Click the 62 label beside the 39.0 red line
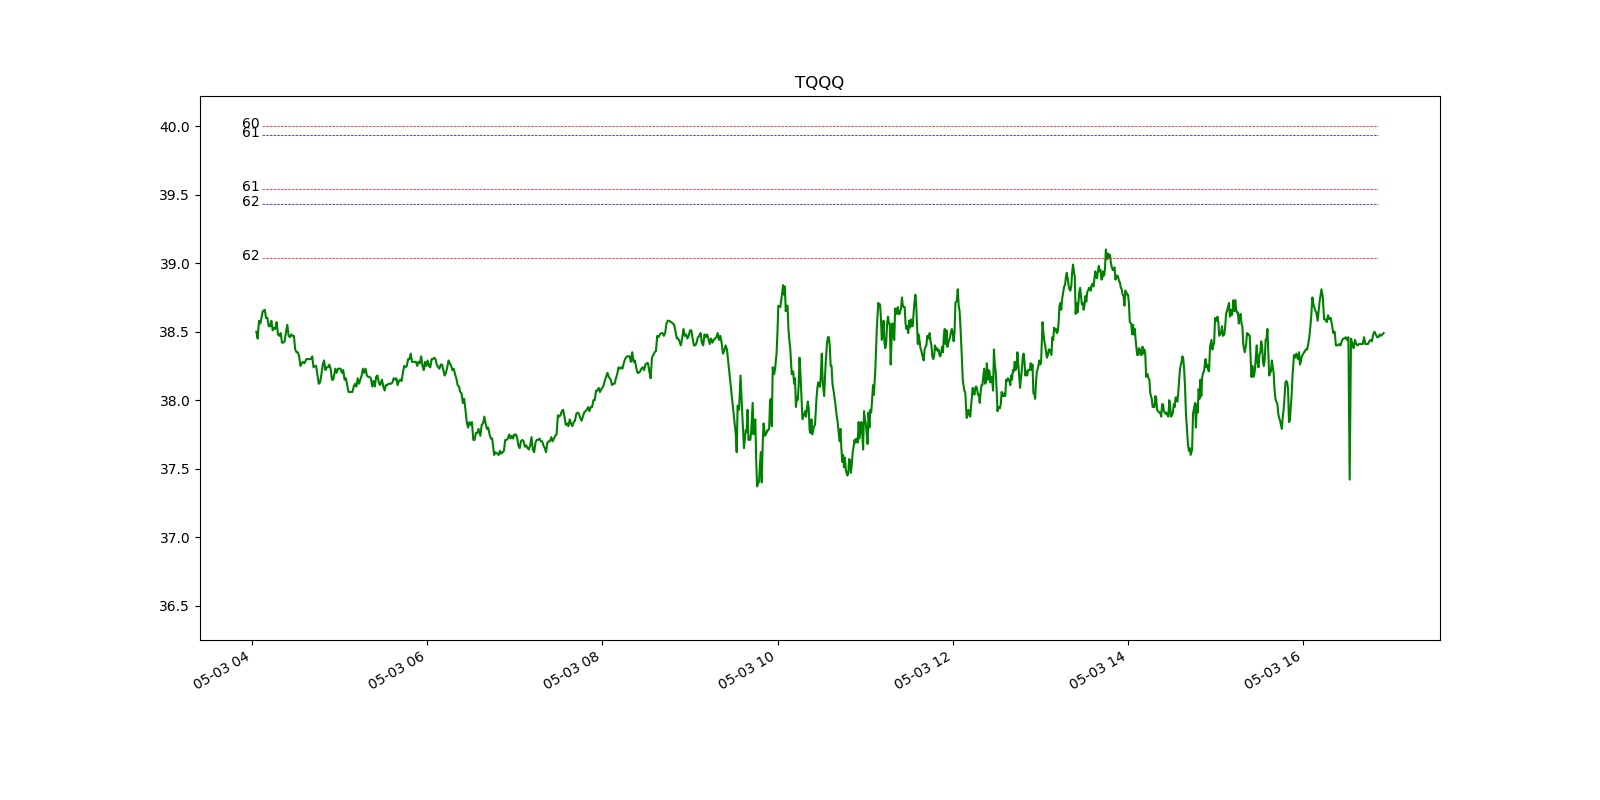Screen dimensions: 1600x800 pos(250,256)
